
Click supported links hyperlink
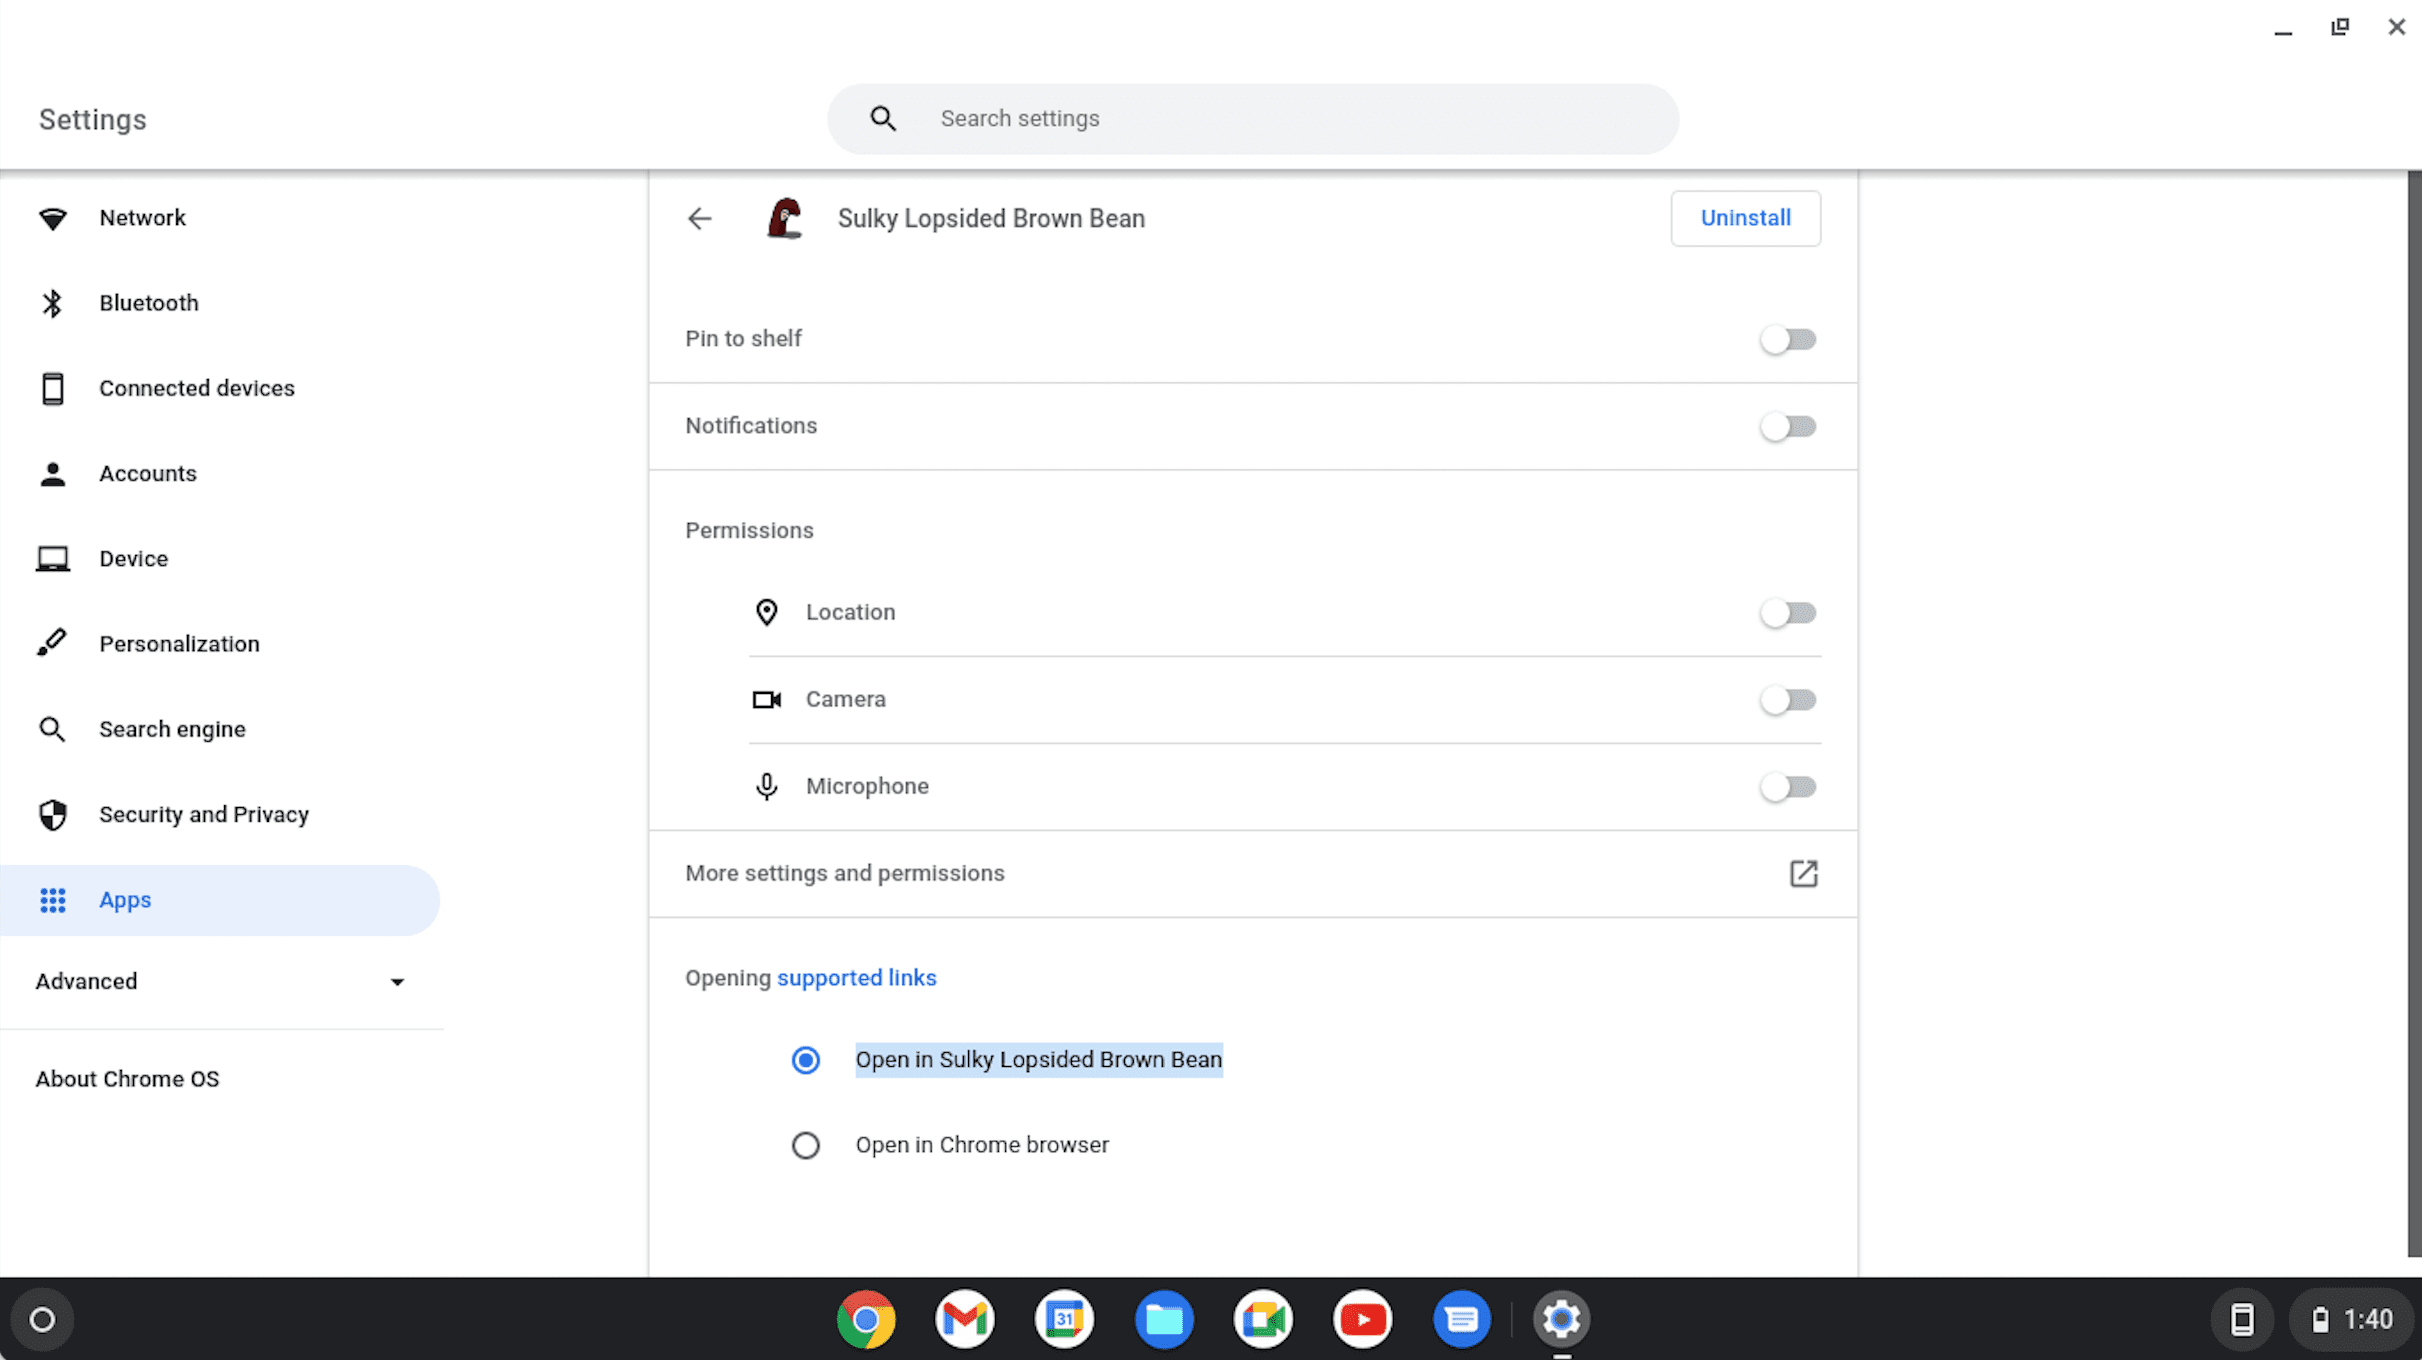857,978
